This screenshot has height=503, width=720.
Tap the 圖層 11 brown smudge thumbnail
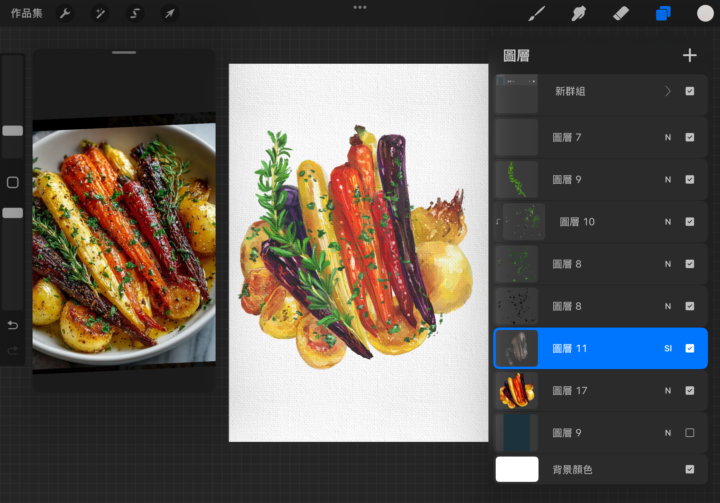(517, 349)
